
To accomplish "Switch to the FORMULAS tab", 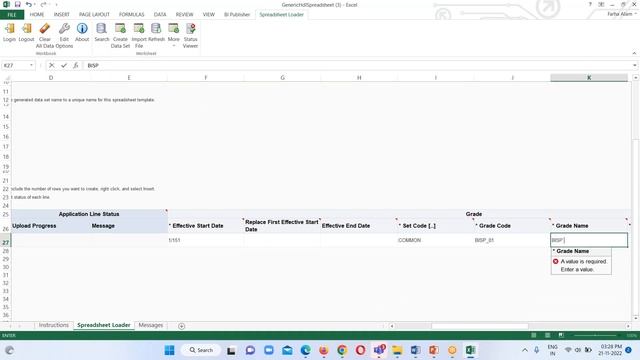I will (131, 15).
